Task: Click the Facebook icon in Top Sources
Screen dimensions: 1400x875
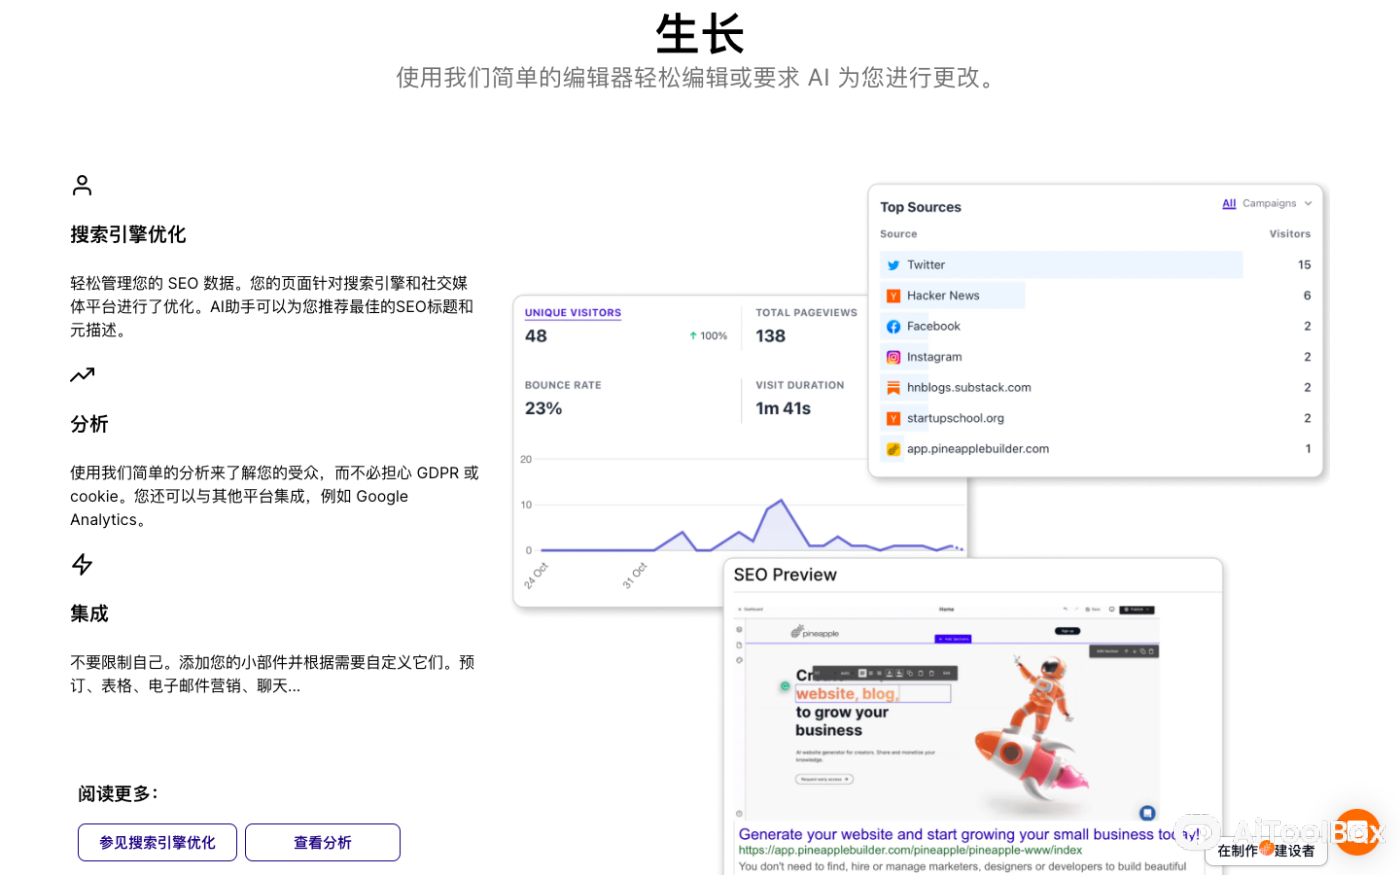Action: pos(893,326)
